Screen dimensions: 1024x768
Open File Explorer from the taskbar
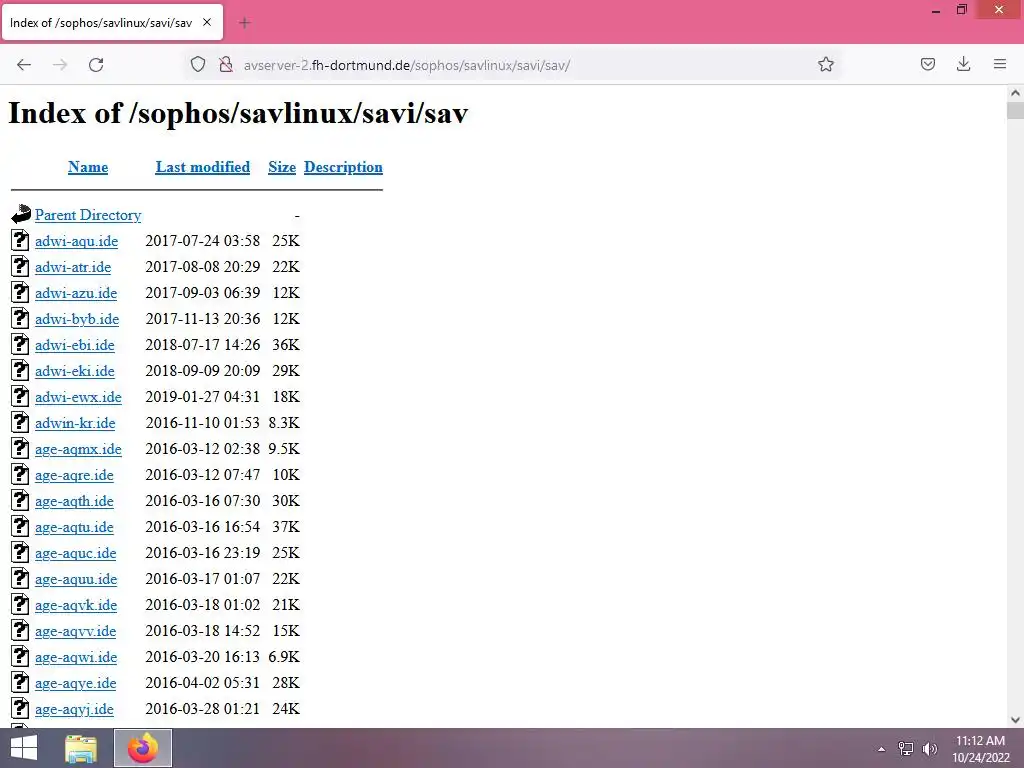click(x=81, y=748)
